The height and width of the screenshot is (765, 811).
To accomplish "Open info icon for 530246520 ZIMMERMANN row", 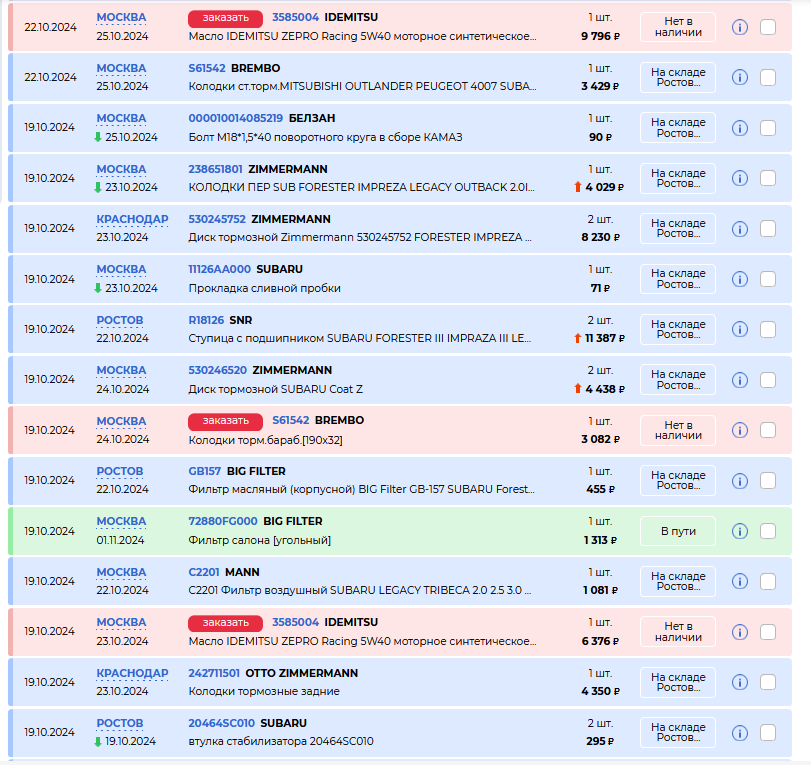I will 740,380.
